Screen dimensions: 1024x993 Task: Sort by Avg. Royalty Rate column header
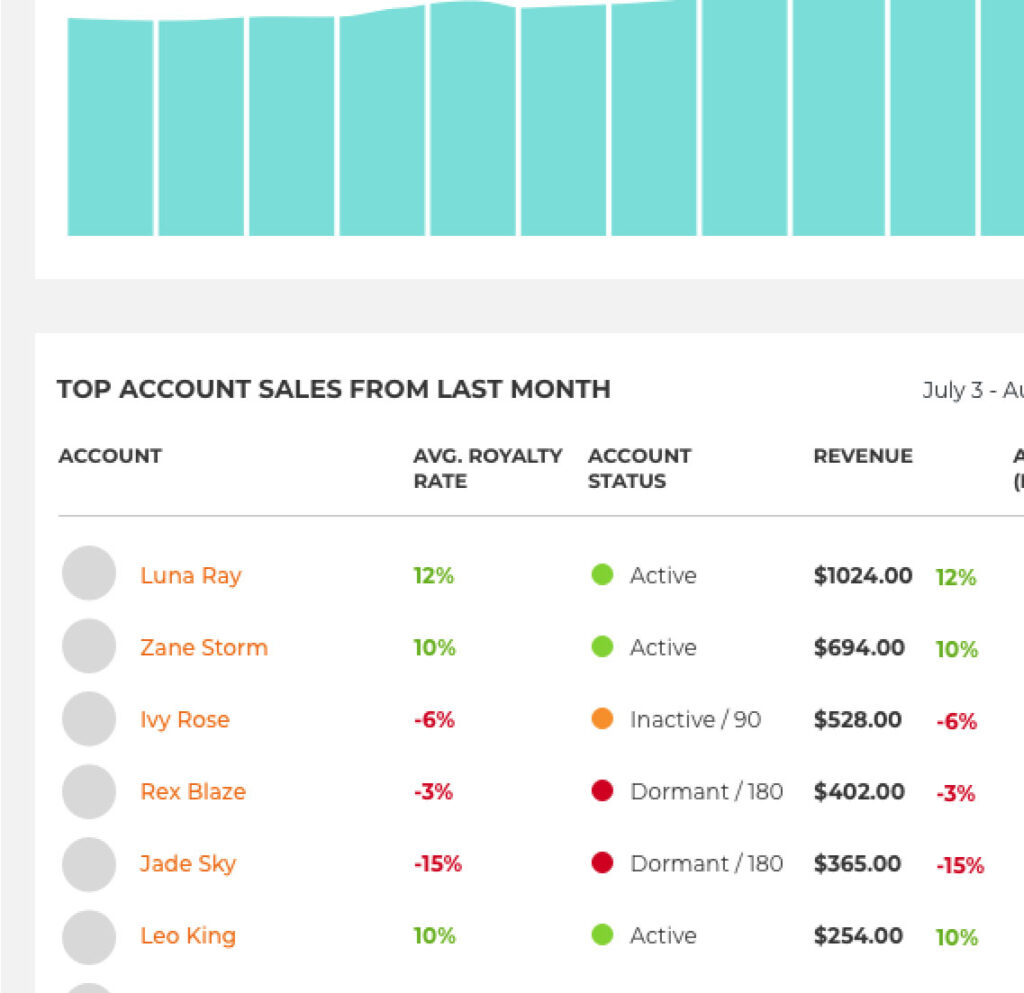pos(487,468)
